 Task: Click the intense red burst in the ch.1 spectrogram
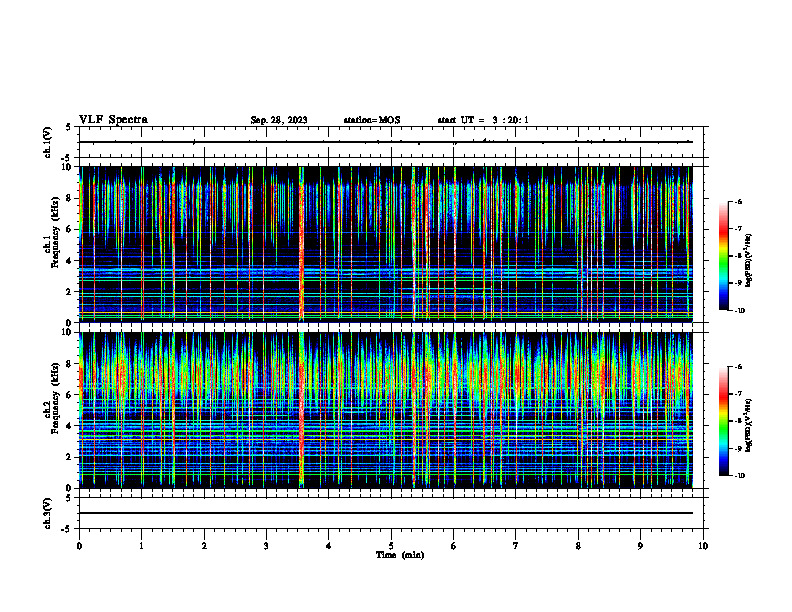pyautogui.click(x=302, y=244)
